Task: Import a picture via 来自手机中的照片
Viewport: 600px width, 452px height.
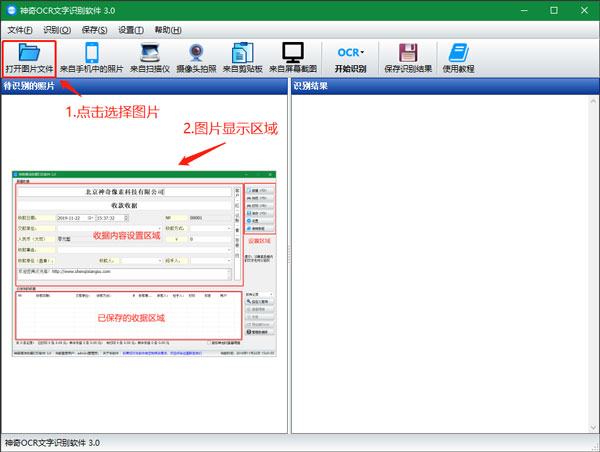Action: pyautogui.click(x=92, y=59)
